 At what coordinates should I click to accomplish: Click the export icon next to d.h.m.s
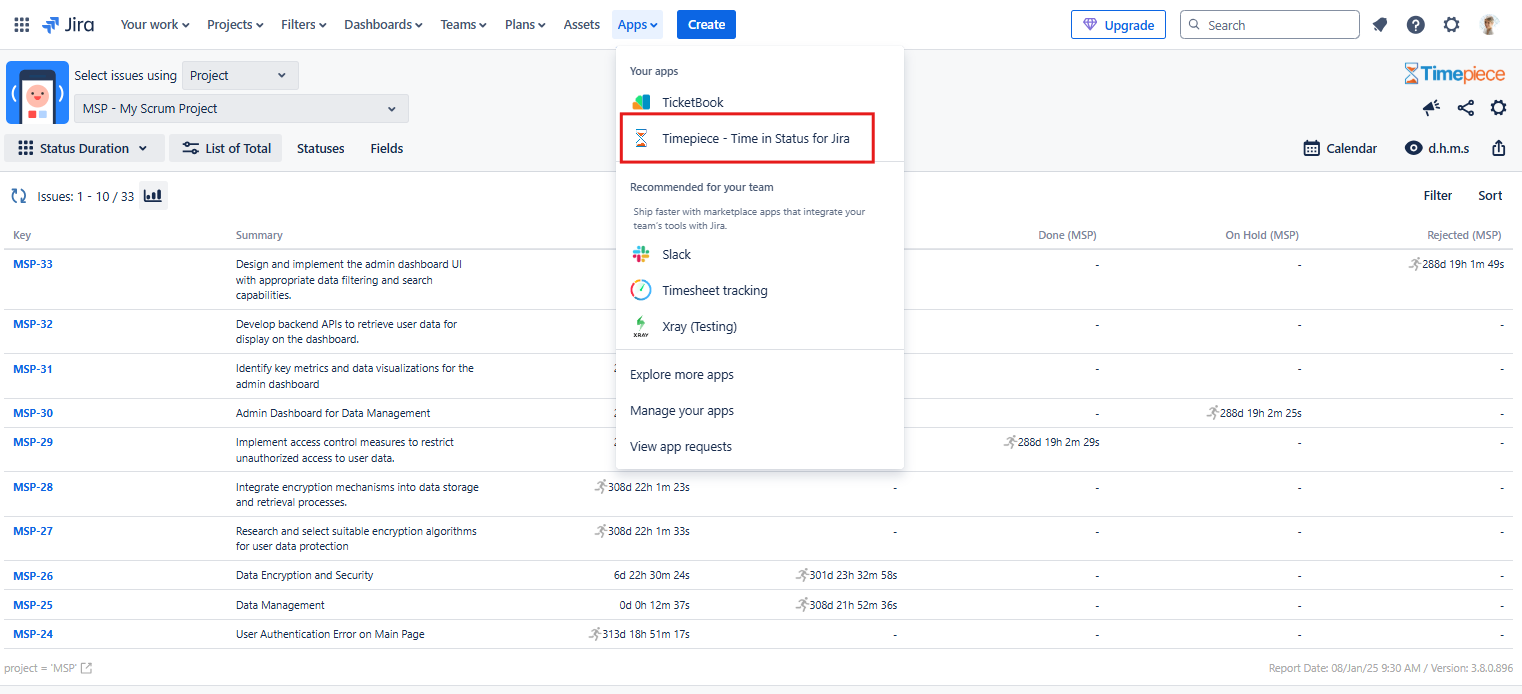pos(1498,148)
